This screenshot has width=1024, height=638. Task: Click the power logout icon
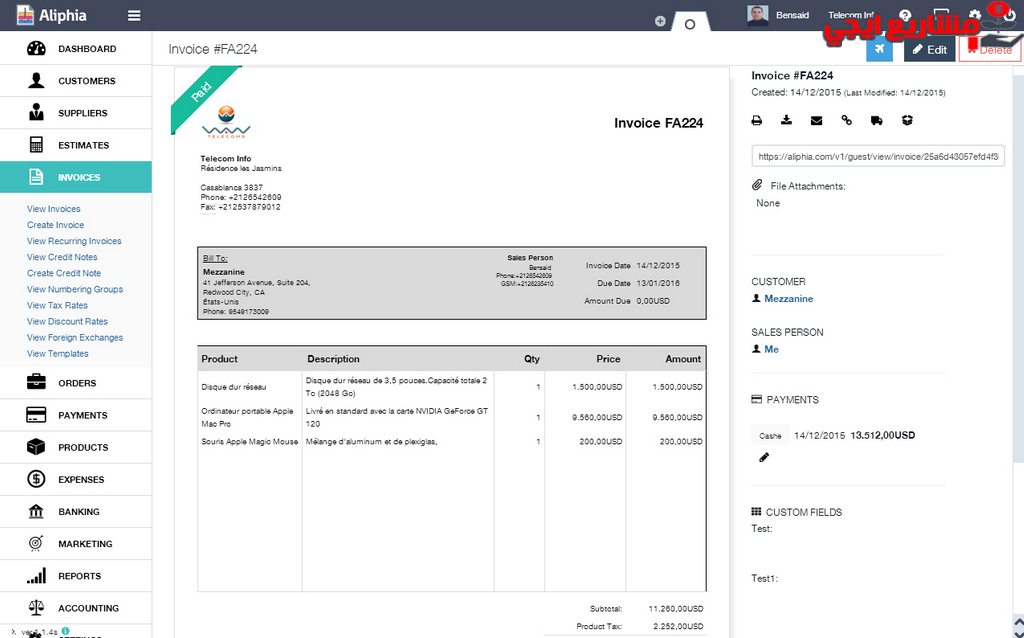click(x=1010, y=15)
